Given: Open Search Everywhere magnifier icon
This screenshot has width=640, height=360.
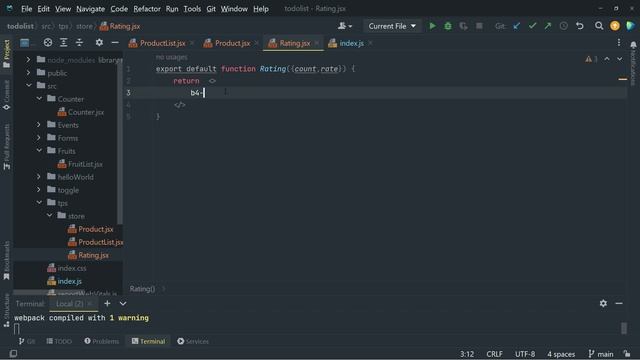Looking at the screenshot, I should click(599, 26).
